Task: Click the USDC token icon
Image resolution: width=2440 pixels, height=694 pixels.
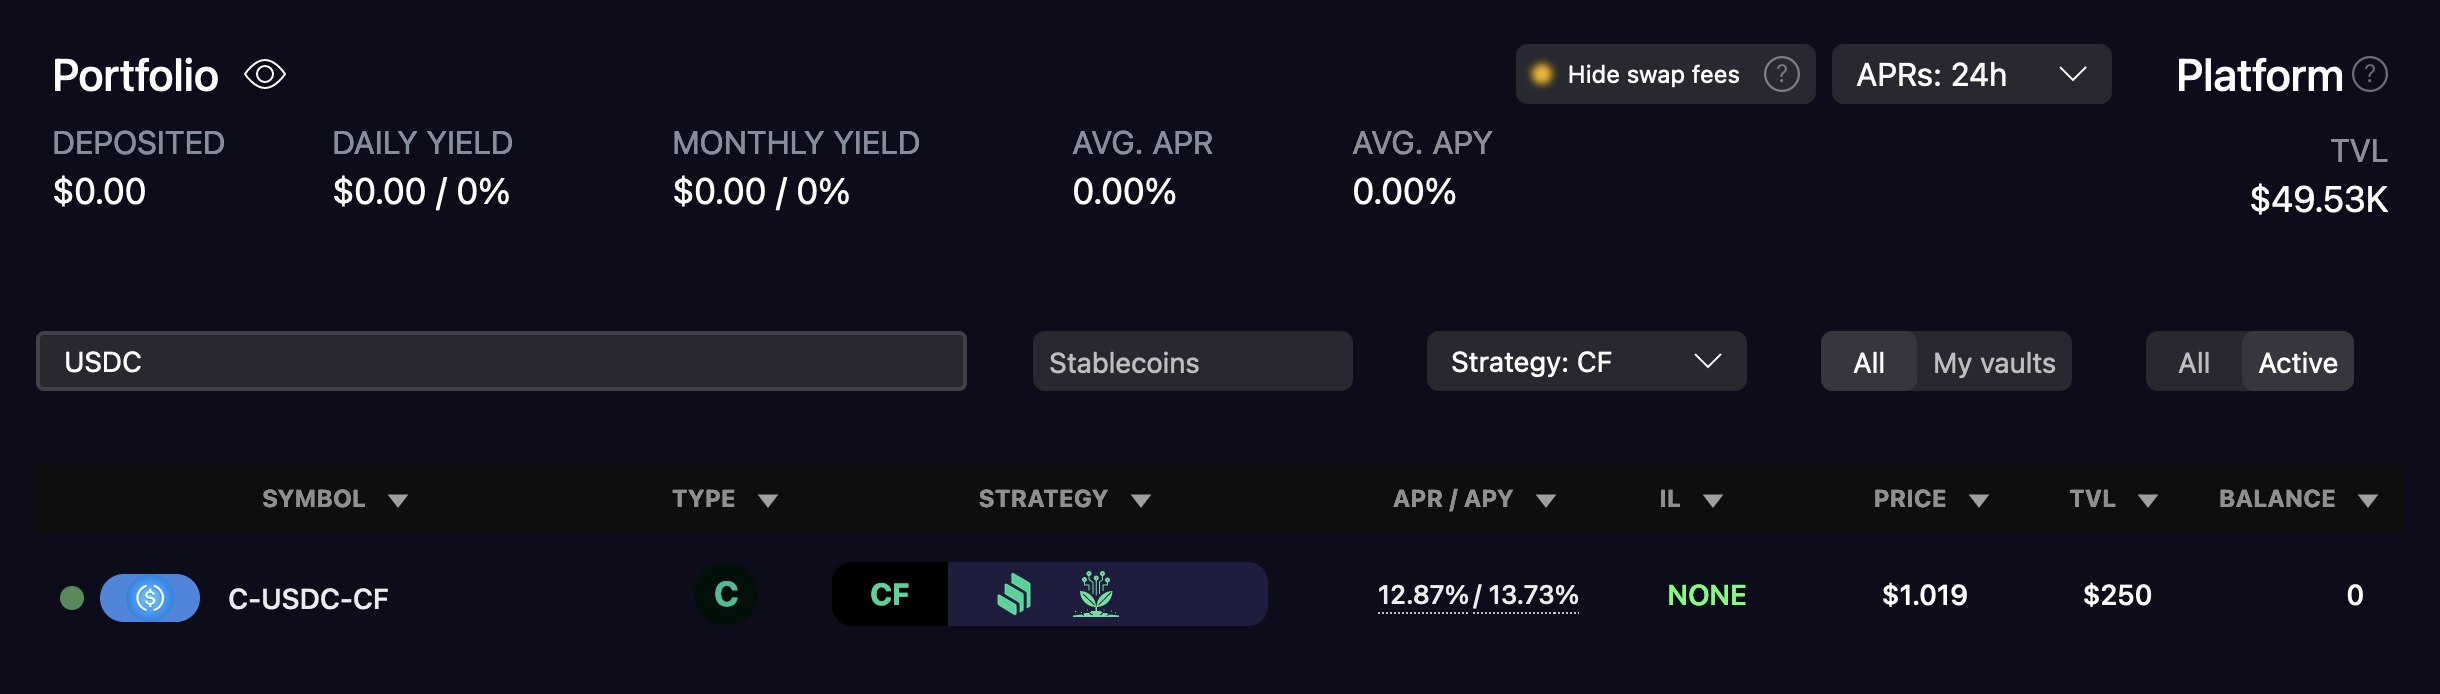Action: [150, 598]
